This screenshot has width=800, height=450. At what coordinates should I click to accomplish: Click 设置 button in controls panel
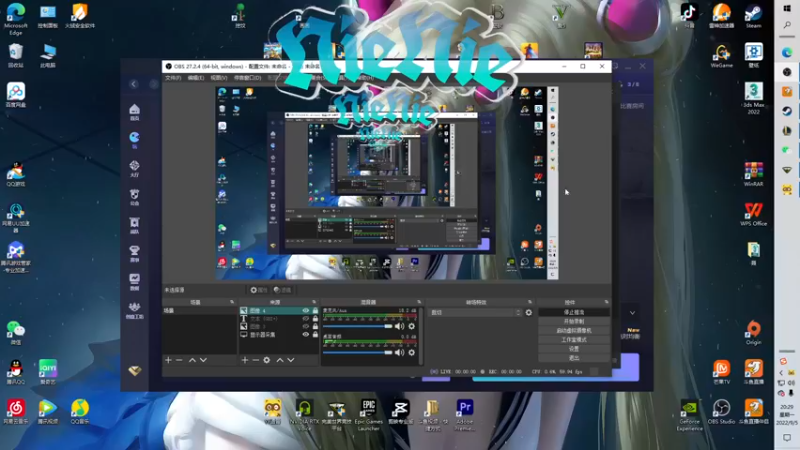pyautogui.click(x=574, y=349)
